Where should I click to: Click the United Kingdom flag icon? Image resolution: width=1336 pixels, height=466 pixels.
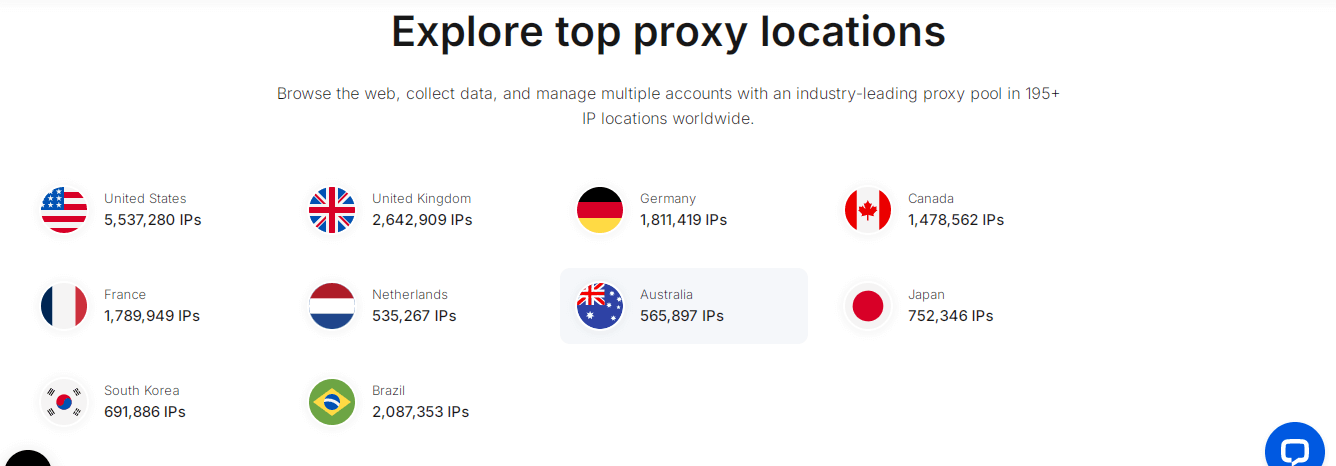[x=332, y=210]
